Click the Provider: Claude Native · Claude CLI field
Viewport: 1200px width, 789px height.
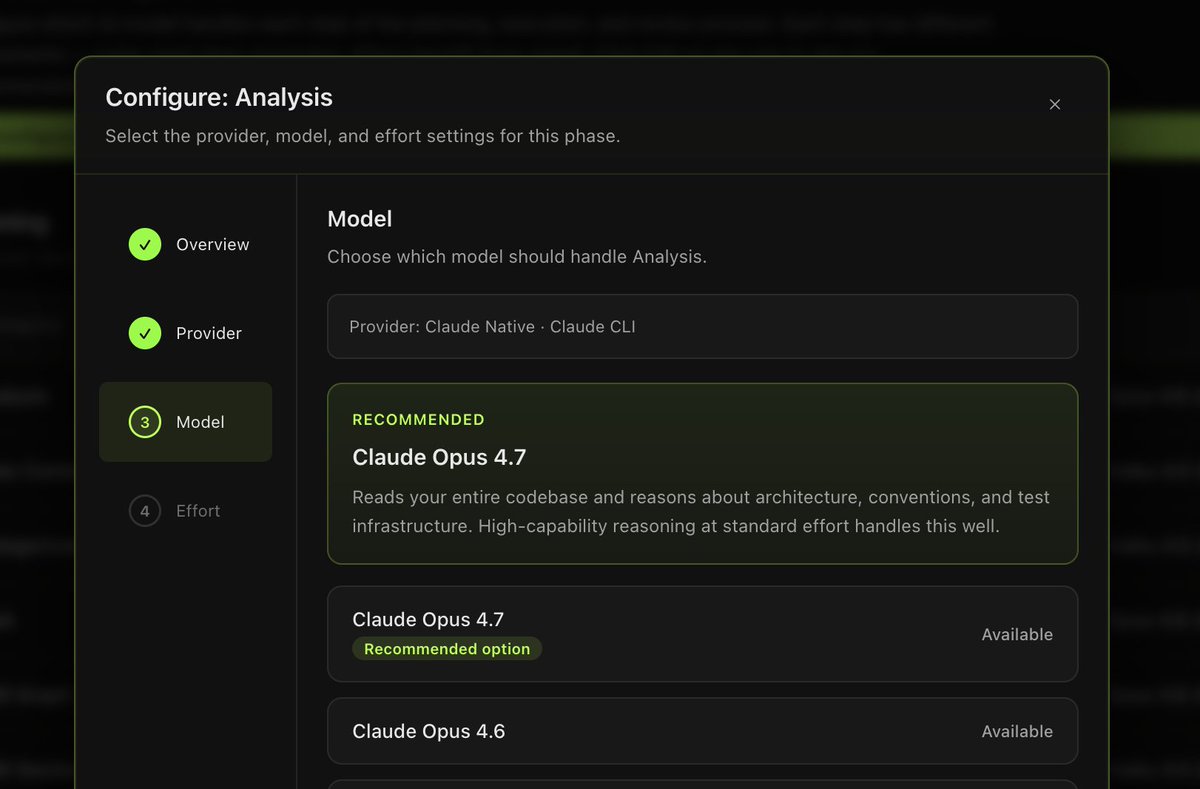(x=702, y=326)
